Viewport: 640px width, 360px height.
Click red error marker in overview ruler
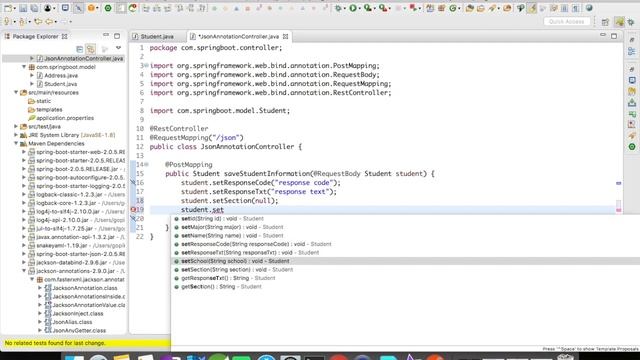(x=618, y=210)
